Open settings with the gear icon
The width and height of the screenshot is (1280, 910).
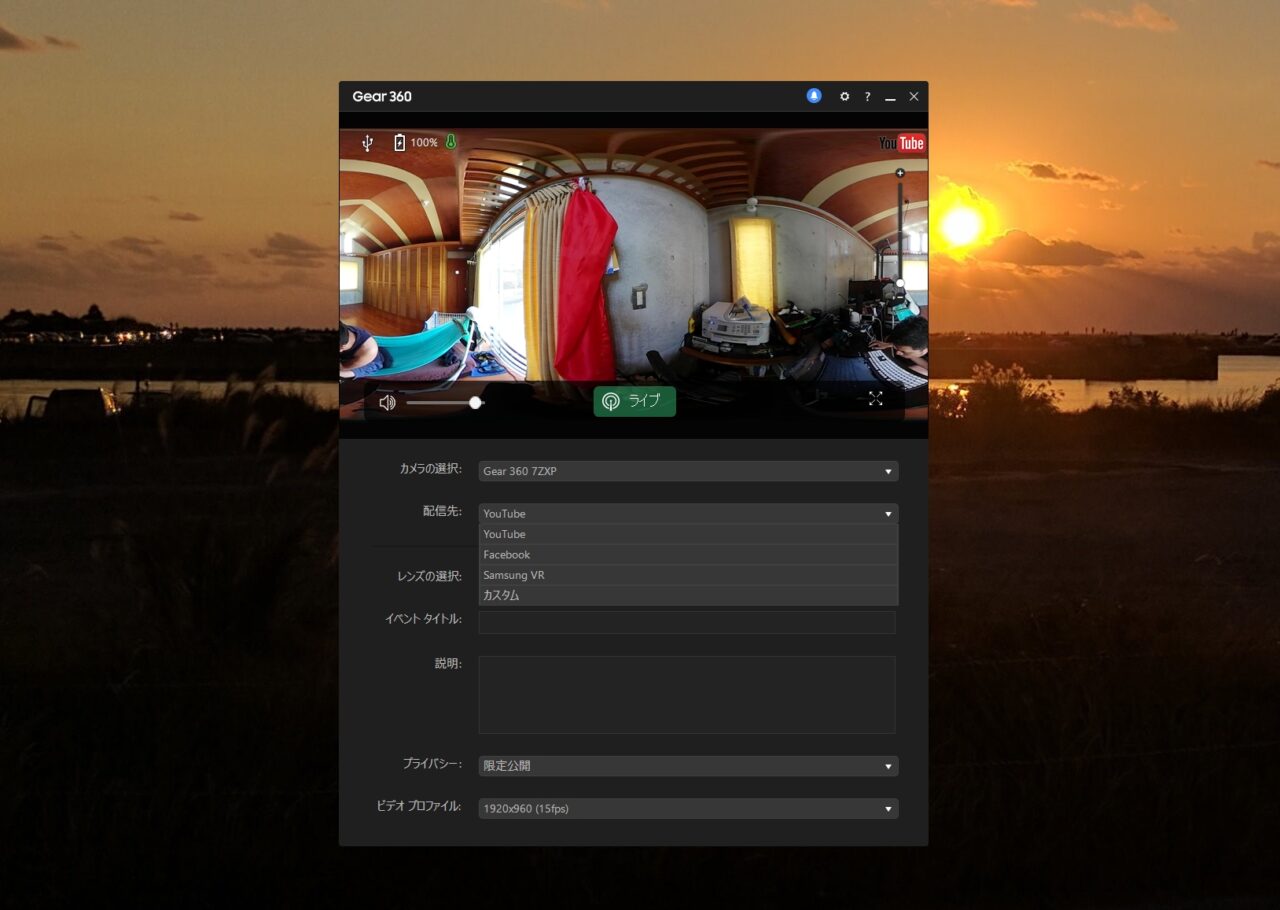tap(844, 97)
